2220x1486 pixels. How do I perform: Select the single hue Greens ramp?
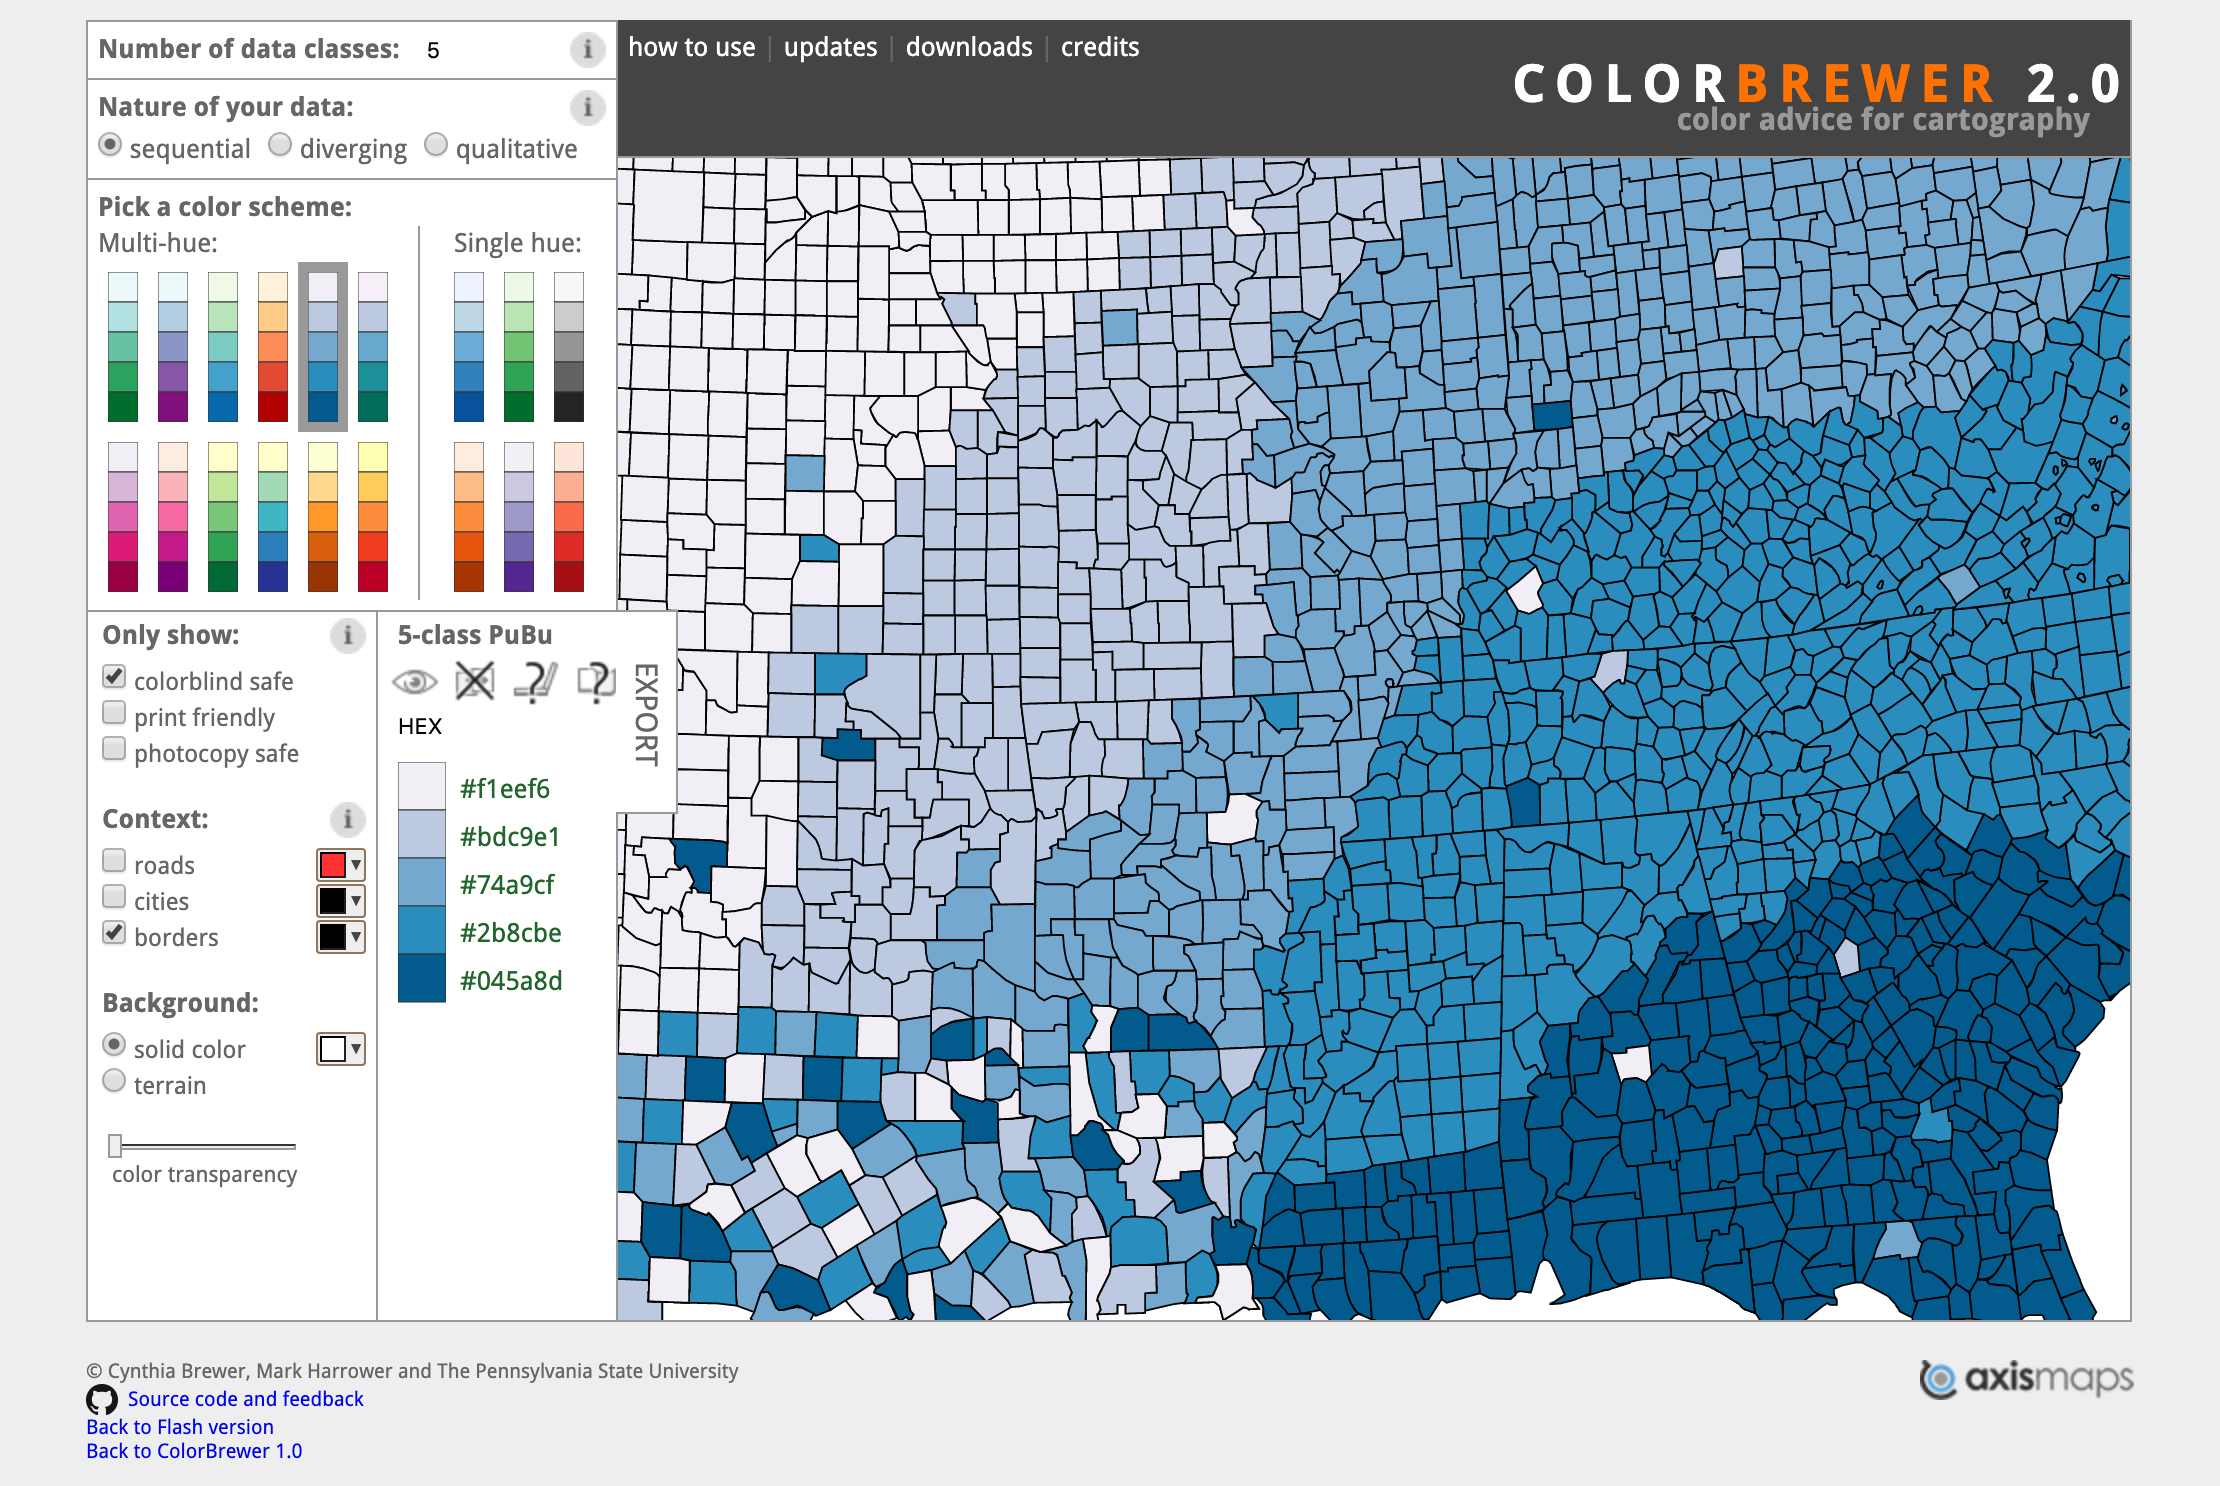coord(519,347)
